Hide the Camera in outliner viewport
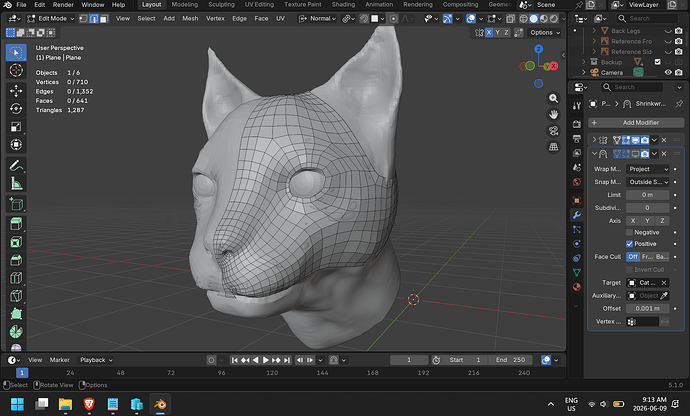690x416 pixels. [668, 73]
